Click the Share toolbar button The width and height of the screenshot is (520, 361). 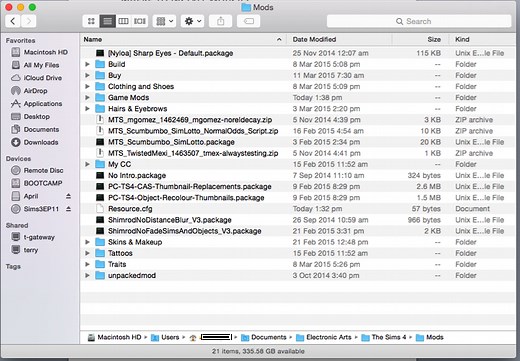point(221,21)
